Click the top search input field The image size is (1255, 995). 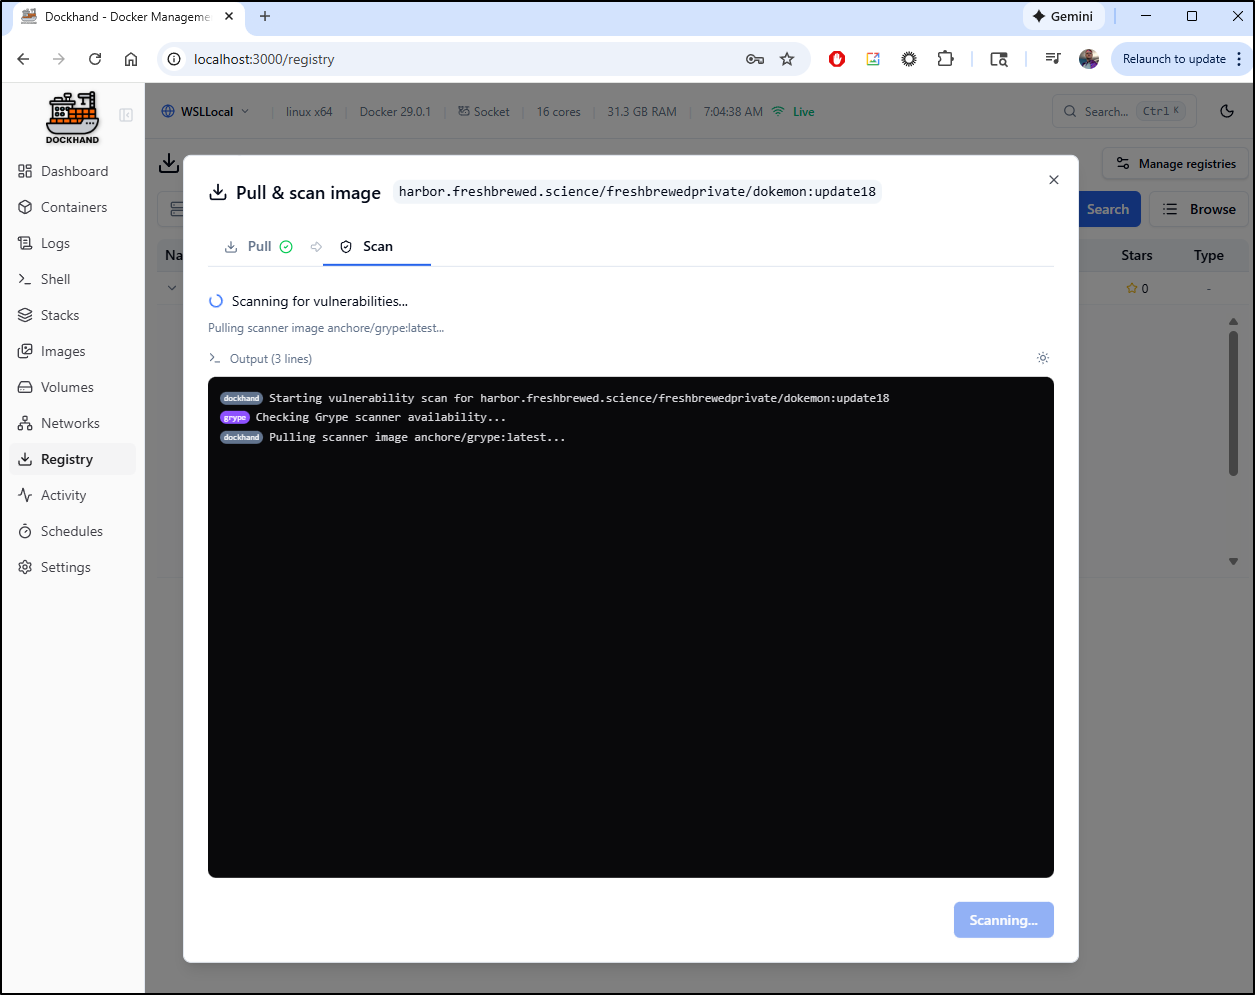point(1105,111)
